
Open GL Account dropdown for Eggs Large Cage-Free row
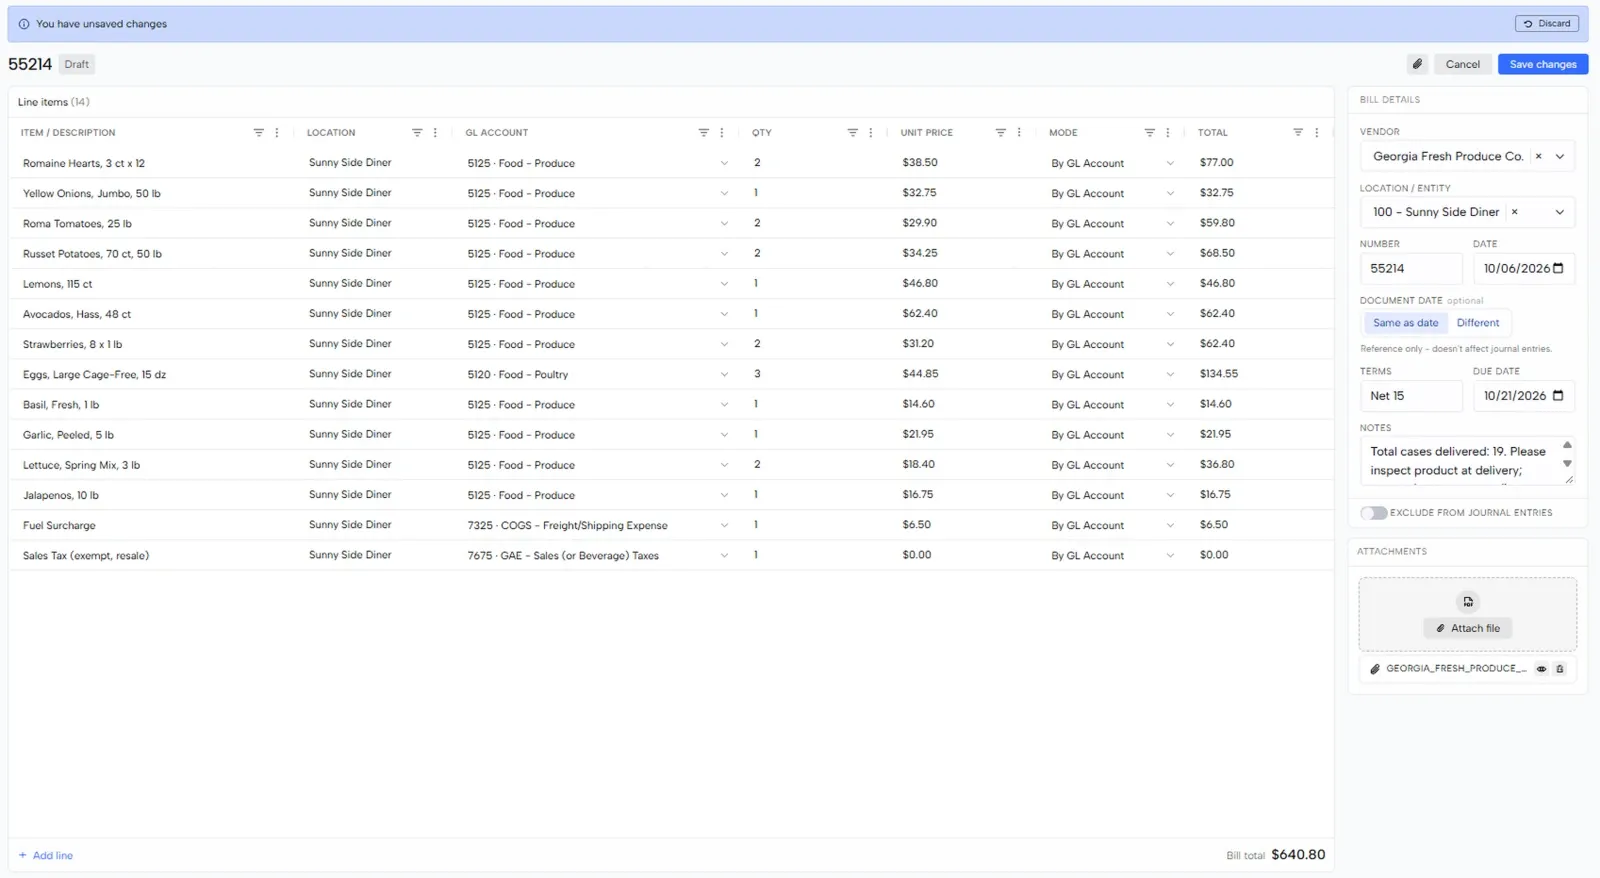coord(724,374)
